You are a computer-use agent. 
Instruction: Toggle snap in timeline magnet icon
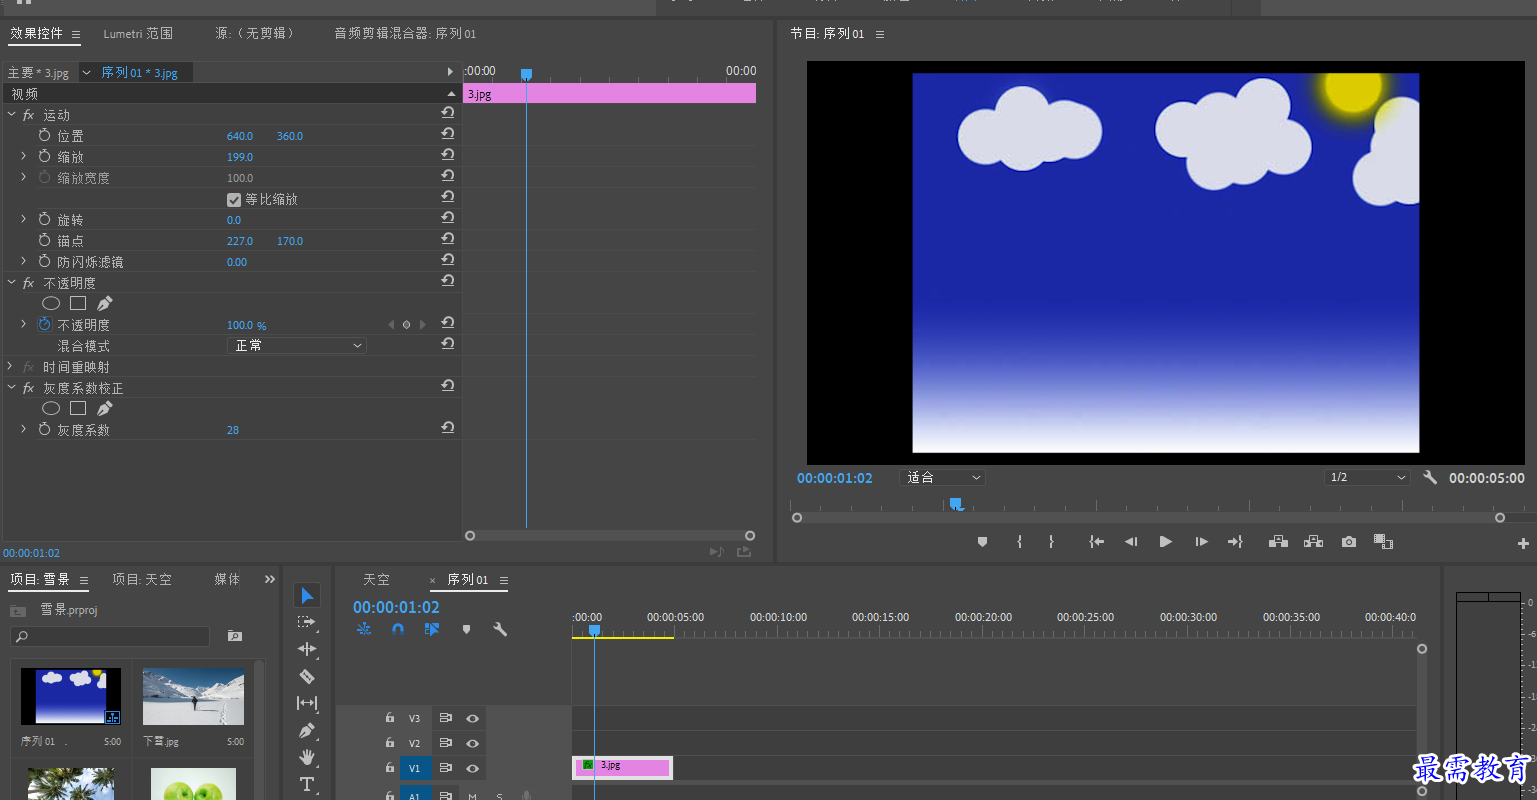click(x=398, y=629)
